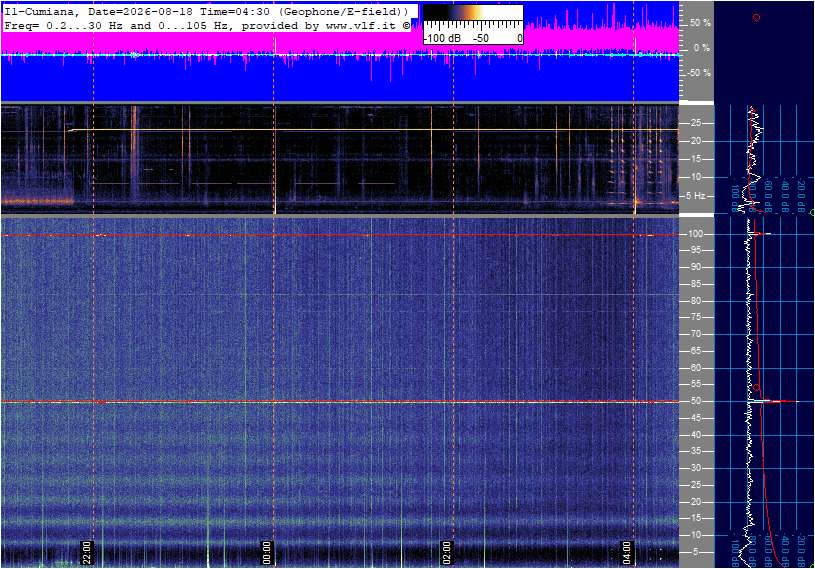Click the 04:00 time marker label
The height and width of the screenshot is (569, 815).
coord(626,552)
